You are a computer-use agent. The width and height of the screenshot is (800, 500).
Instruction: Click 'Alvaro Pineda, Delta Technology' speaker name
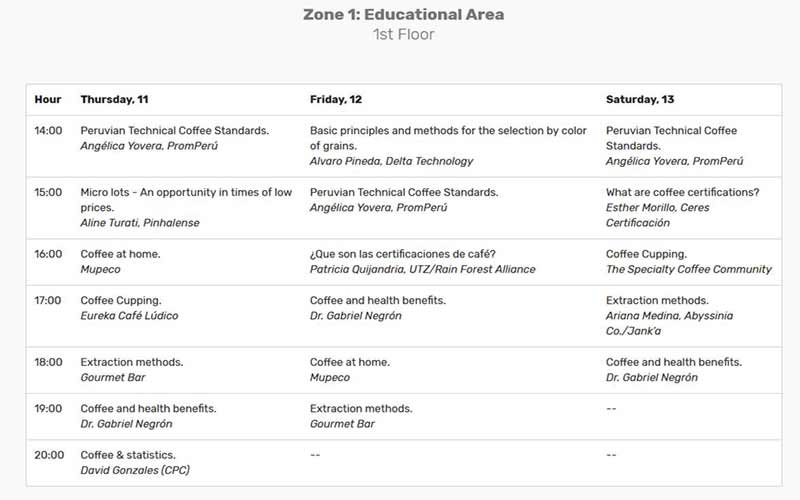click(x=391, y=161)
